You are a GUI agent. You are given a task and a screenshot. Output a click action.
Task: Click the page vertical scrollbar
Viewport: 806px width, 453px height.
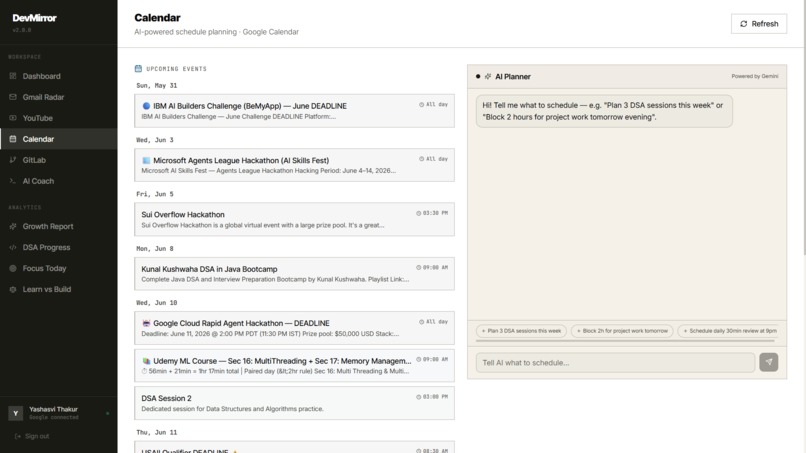point(803,129)
